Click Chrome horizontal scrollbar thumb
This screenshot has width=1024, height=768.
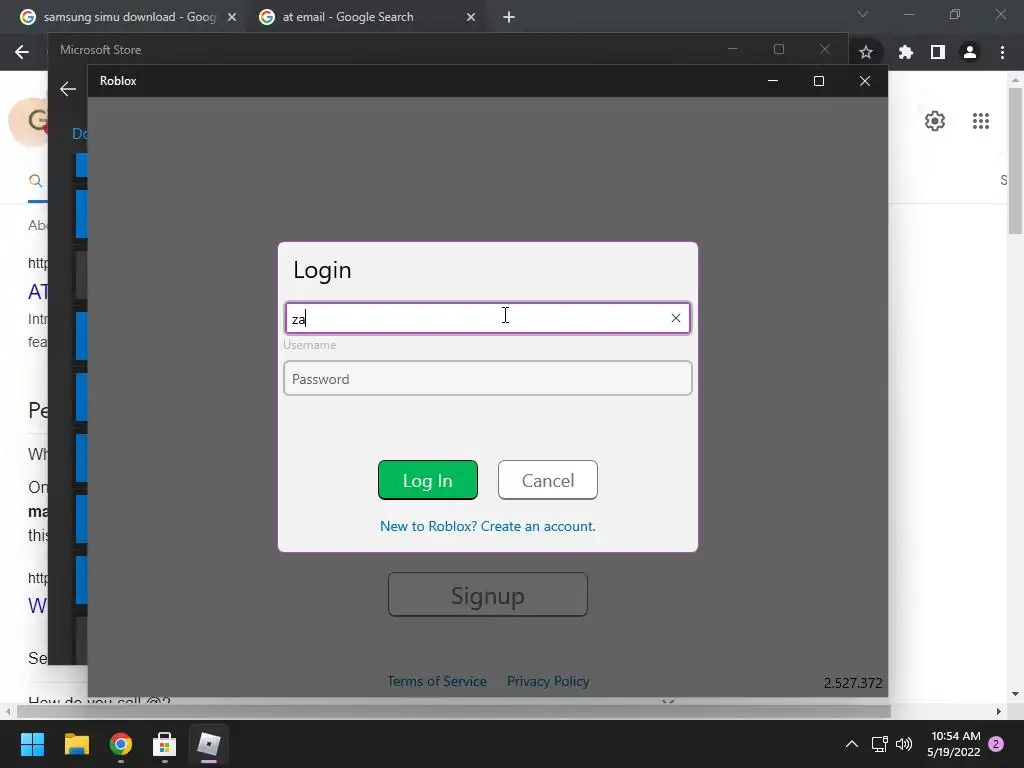coord(454,711)
